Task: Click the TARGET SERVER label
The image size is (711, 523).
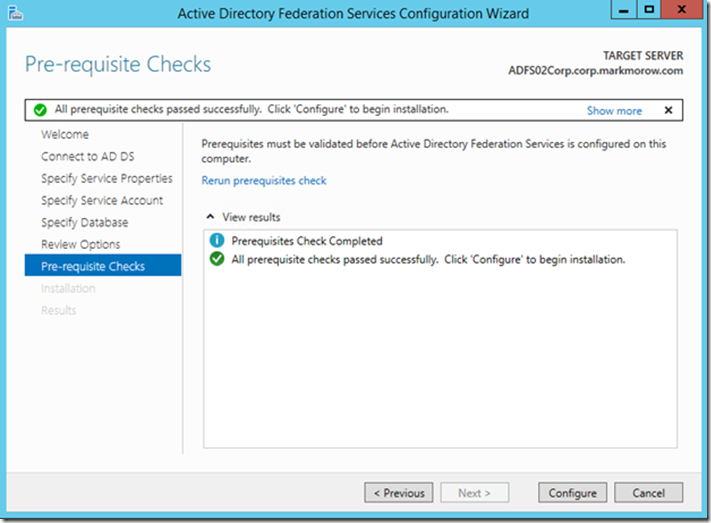Action: click(x=643, y=55)
